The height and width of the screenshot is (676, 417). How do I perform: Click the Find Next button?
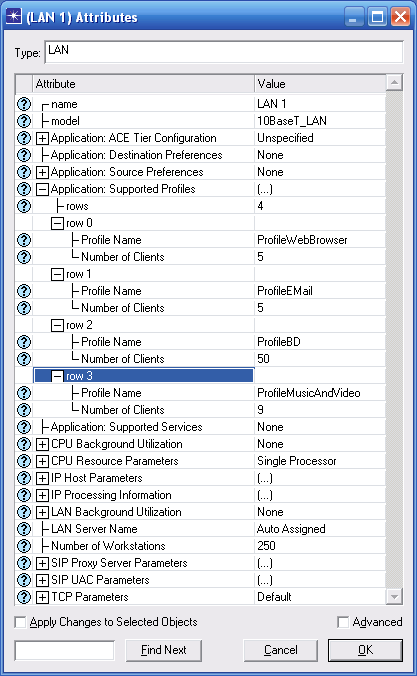pos(163,650)
